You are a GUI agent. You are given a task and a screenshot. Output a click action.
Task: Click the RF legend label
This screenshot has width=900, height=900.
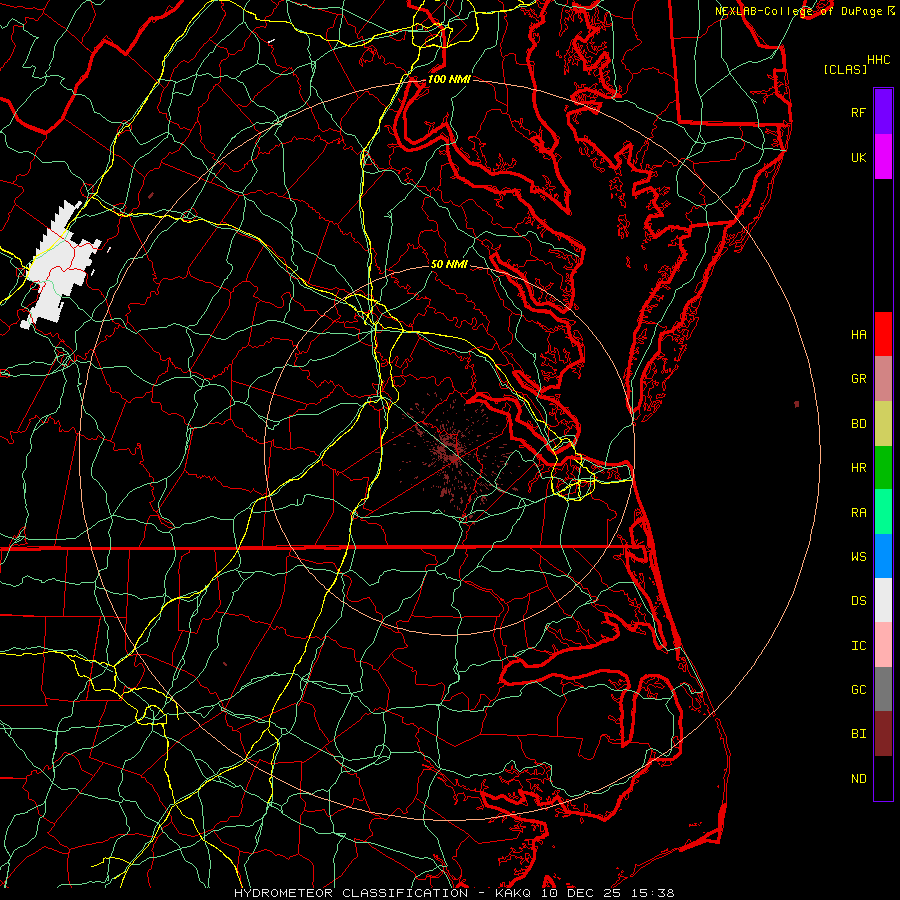point(858,112)
